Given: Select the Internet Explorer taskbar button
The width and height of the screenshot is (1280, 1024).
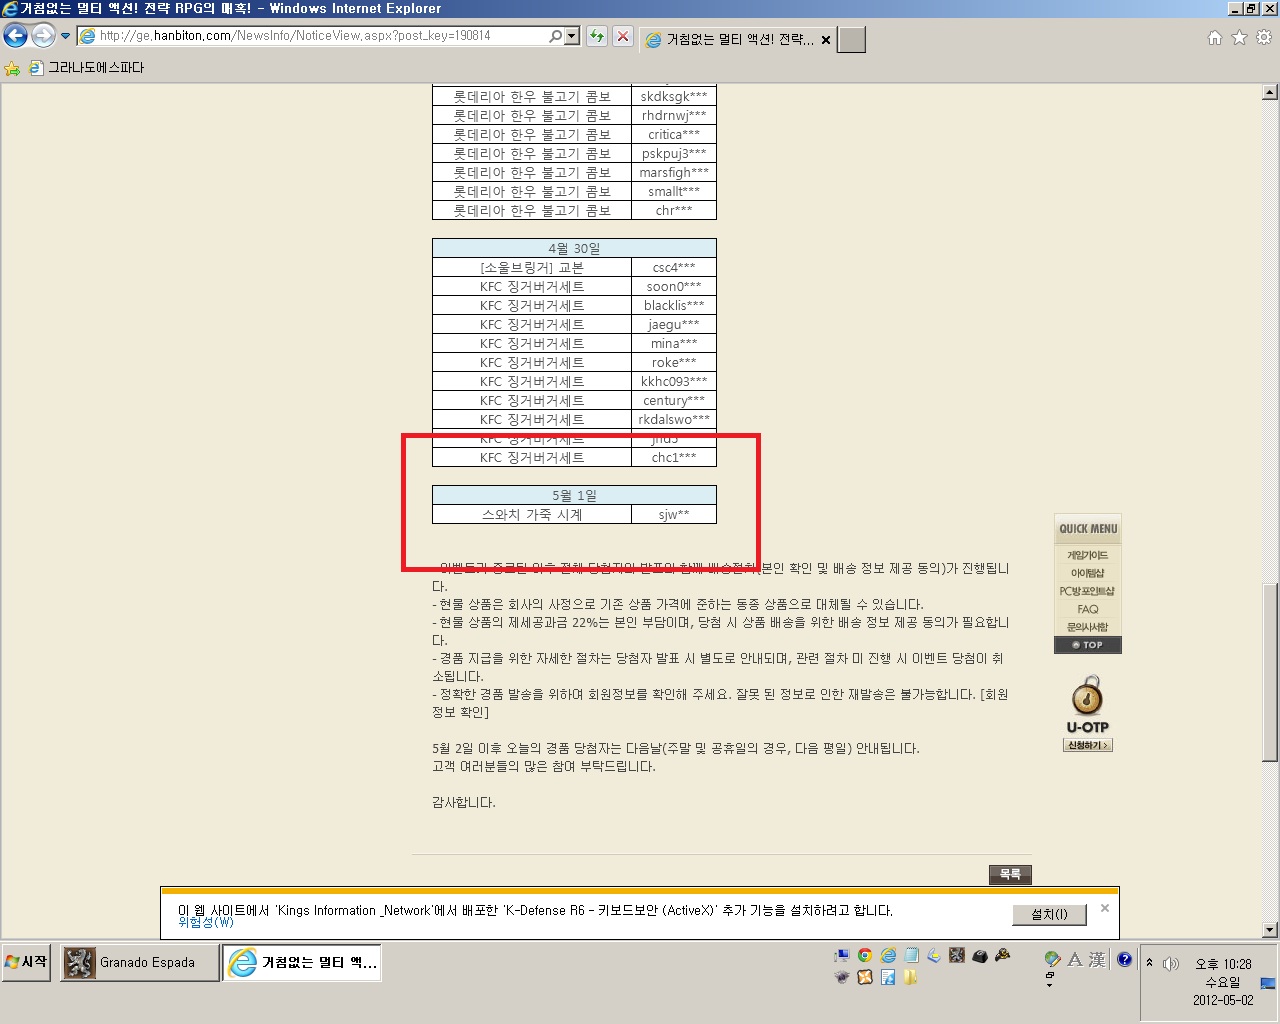Looking at the screenshot, I should (301, 963).
